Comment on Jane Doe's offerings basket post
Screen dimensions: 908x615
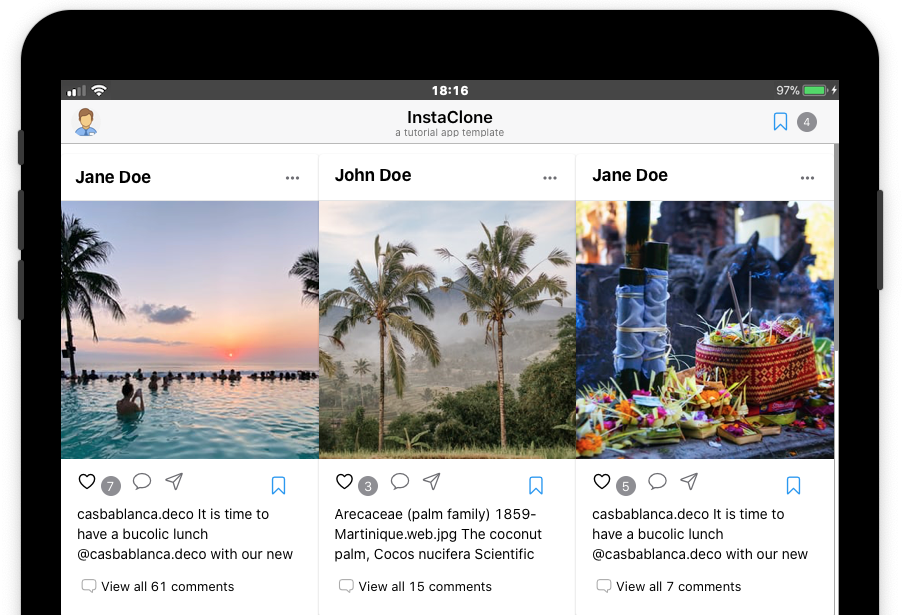[657, 482]
